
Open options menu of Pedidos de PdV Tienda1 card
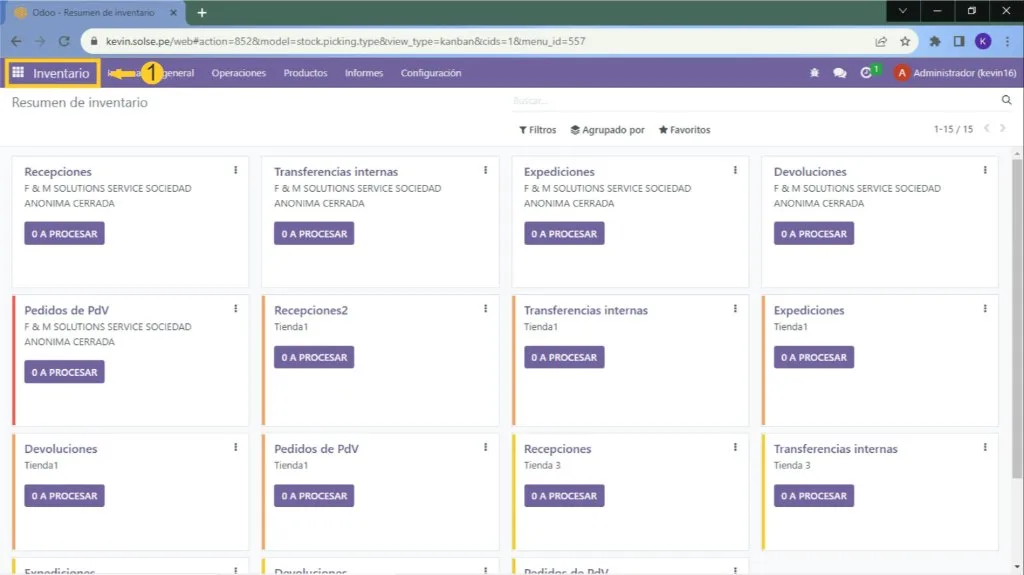(485, 447)
